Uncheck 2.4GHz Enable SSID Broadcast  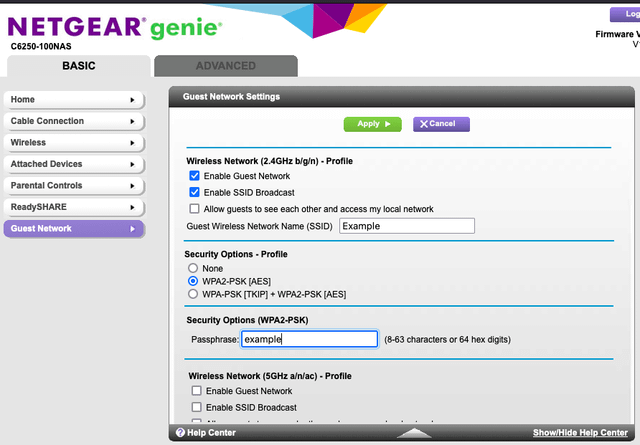194,192
